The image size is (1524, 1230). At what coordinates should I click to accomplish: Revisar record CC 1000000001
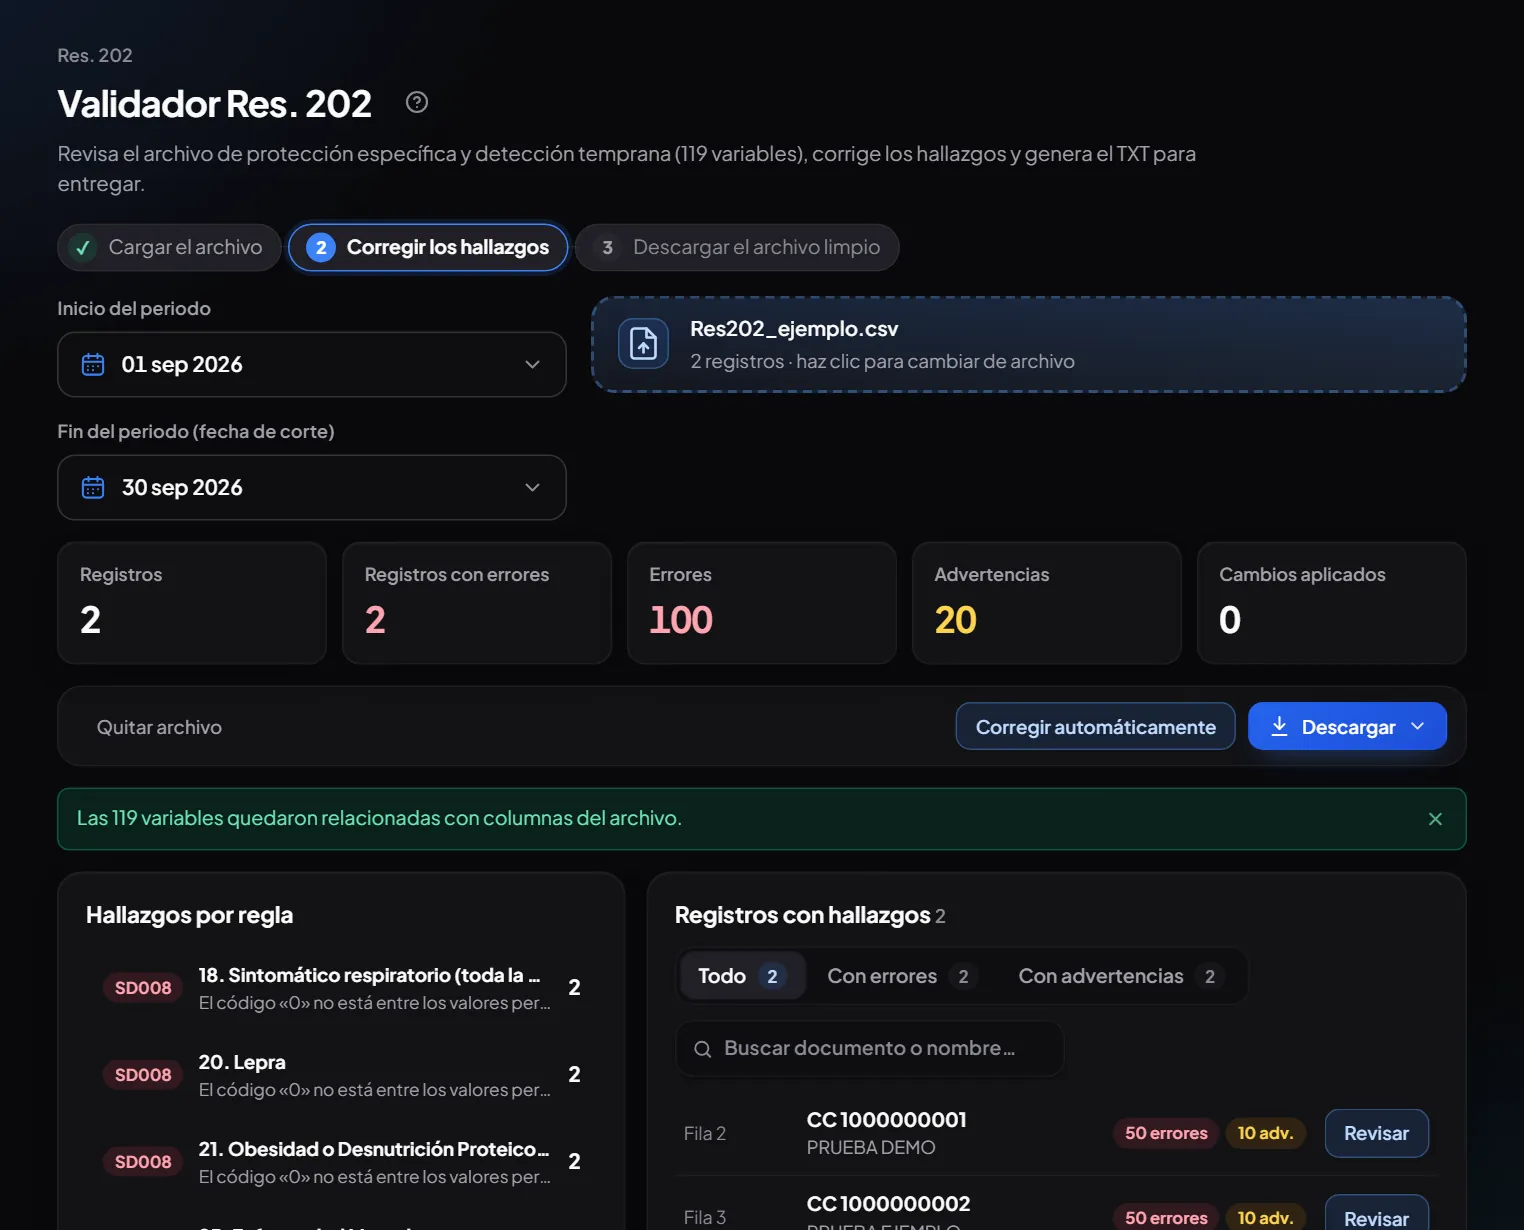pos(1376,1134)
